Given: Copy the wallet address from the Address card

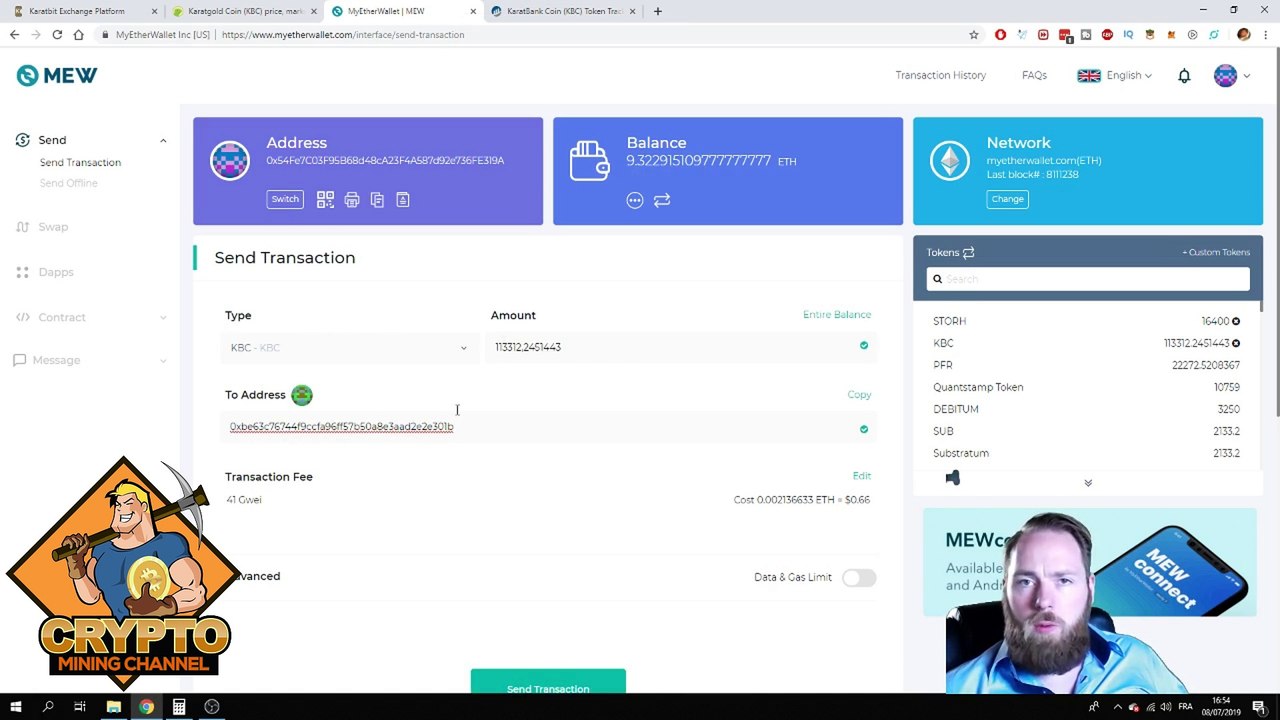Looking at the screenshot, I should coord(377,200).
